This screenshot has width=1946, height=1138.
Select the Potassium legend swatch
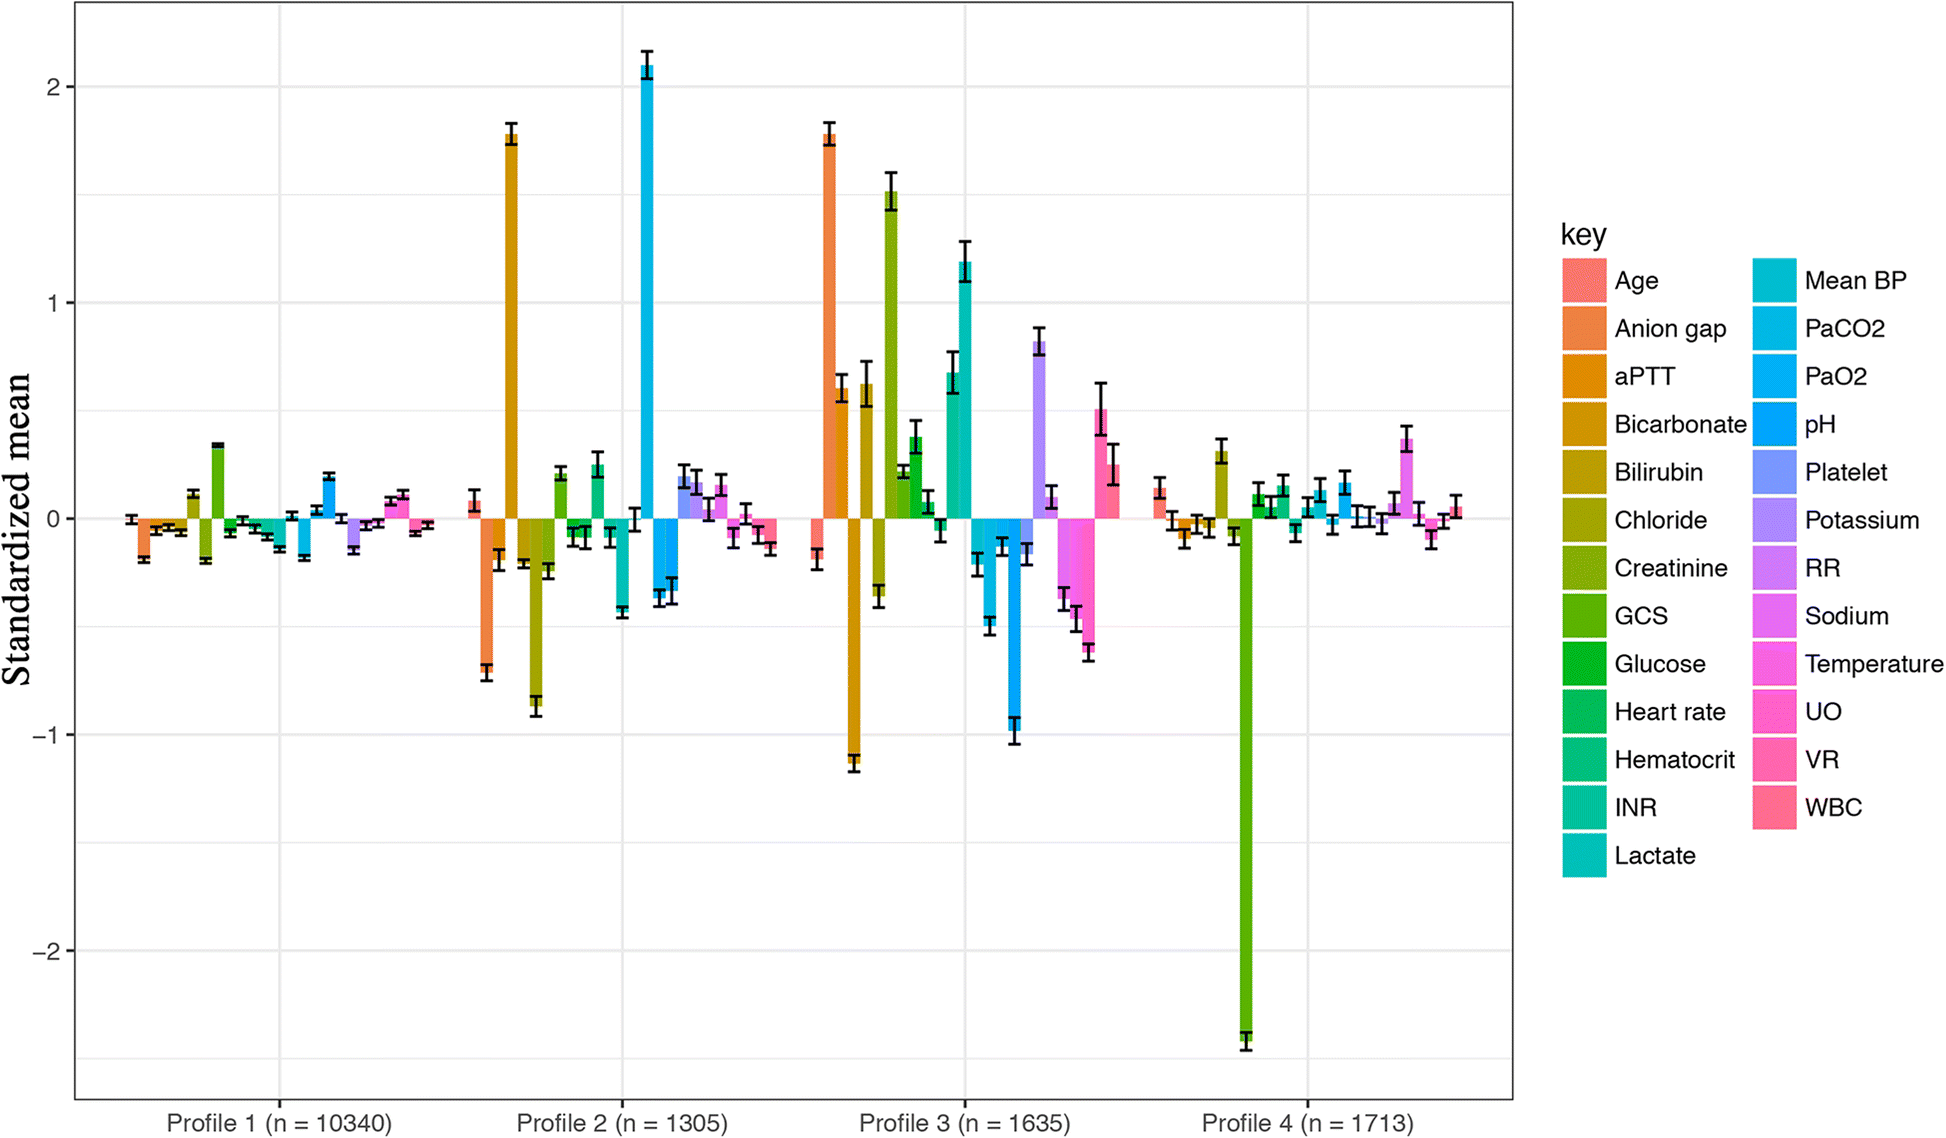click(1775, 520)
